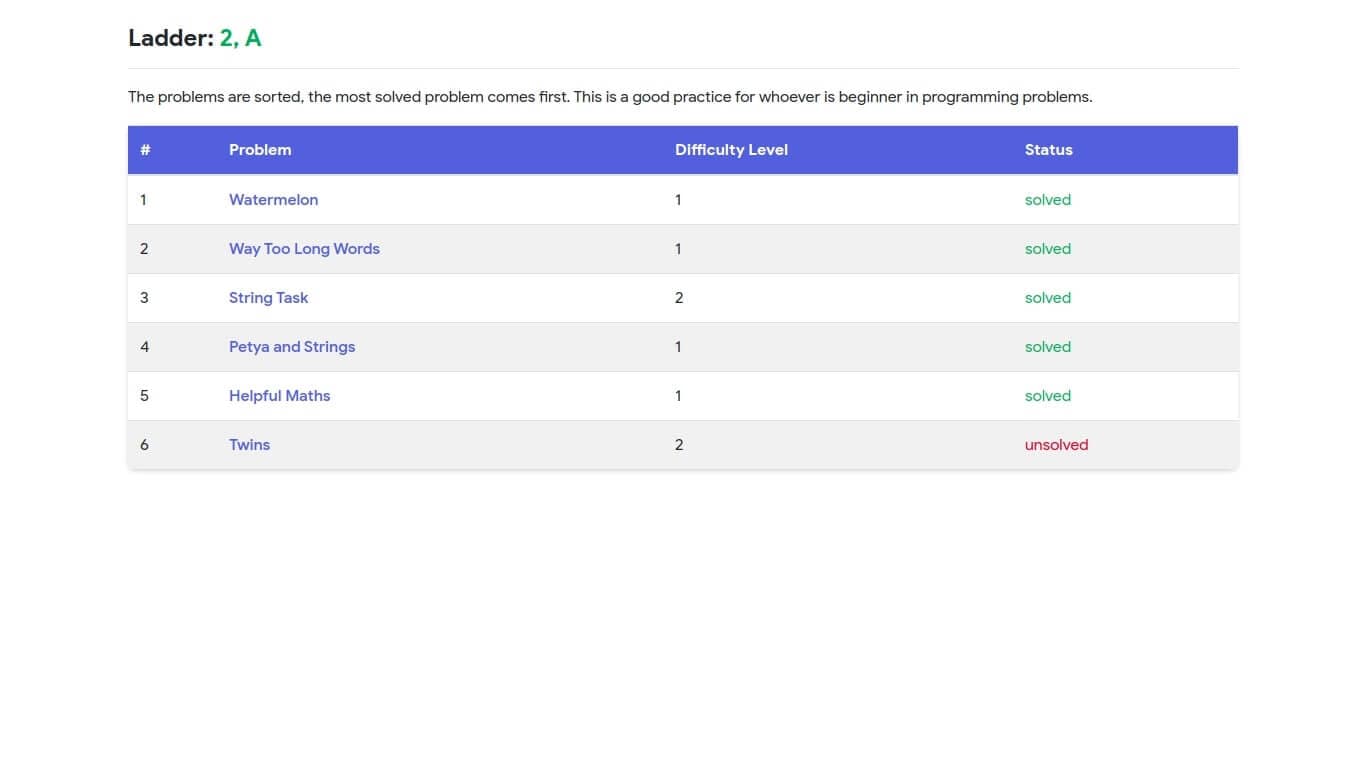Screen dimensions: 1366x768
Task: Click row number 3 beside String Task
Action: pyautogui.click(x=144, y=298)
